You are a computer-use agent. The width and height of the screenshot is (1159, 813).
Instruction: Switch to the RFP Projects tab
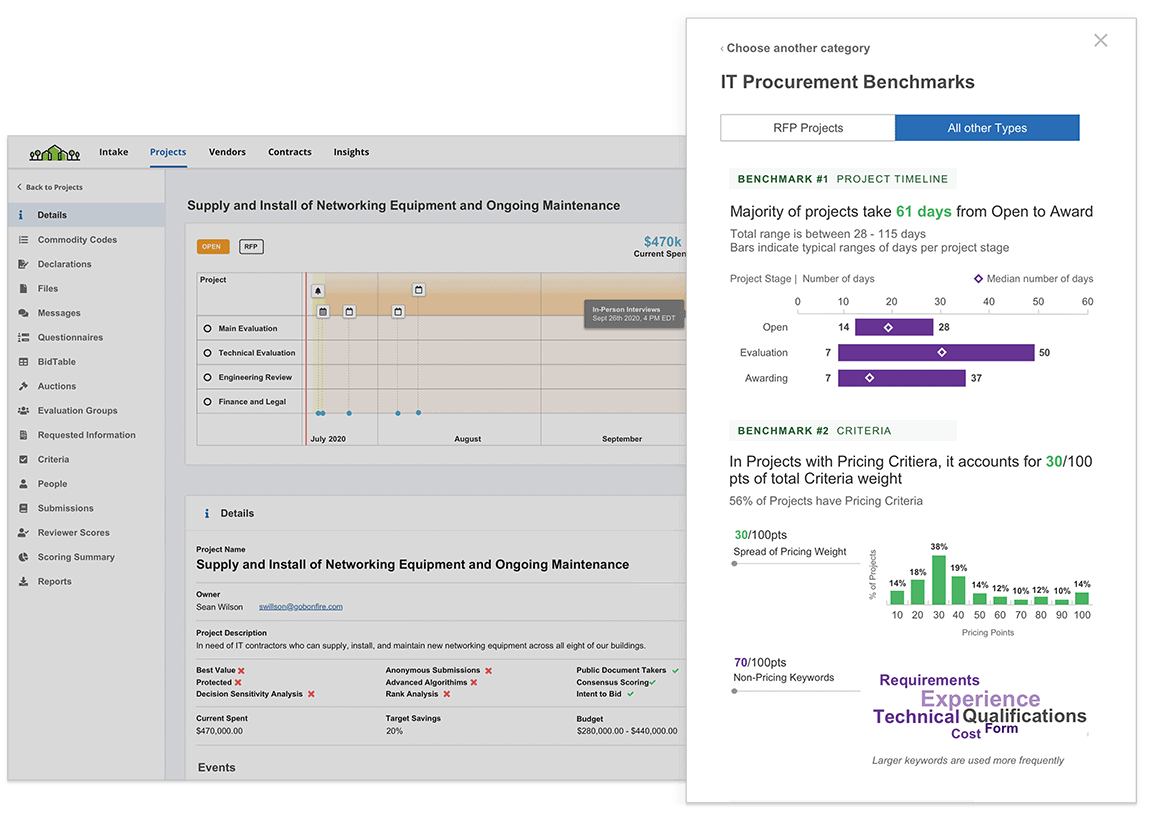tap(807, 128)
